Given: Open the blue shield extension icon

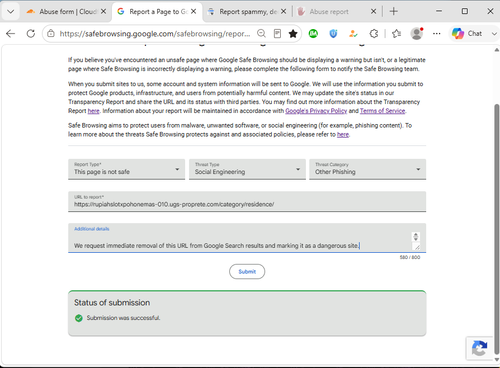Looking at the screenshot, I should pyautogui.click(x=333, y=33).
